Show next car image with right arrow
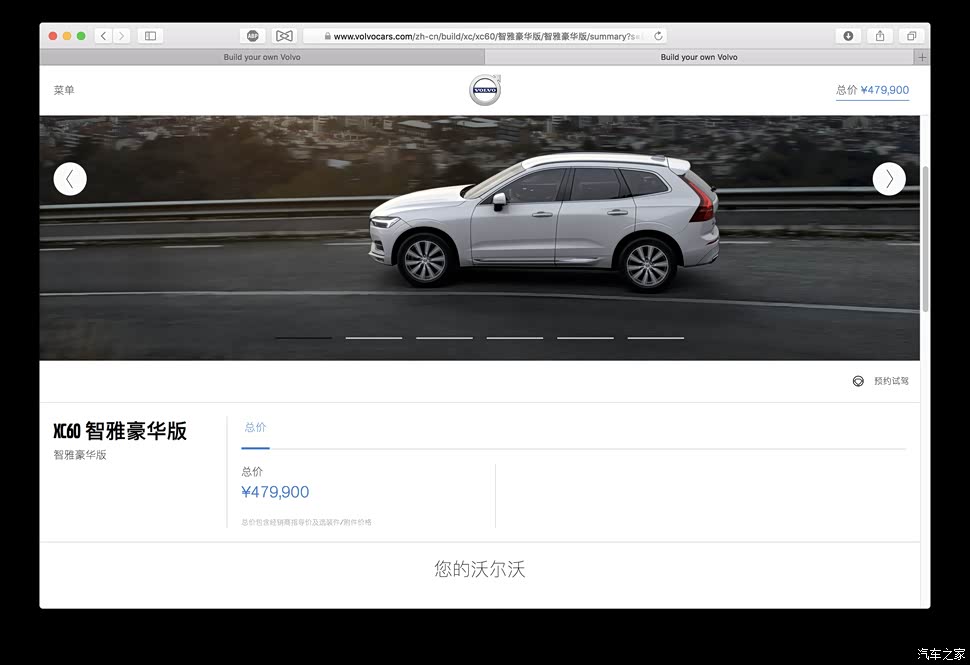Screen dimensions: 970x665 [x=889, y=179]
